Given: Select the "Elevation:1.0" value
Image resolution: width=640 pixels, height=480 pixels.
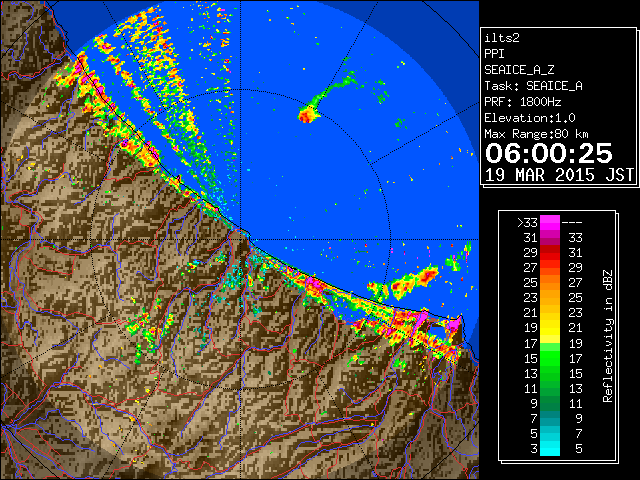Looking at the screenshot, I should pos(530,118).
